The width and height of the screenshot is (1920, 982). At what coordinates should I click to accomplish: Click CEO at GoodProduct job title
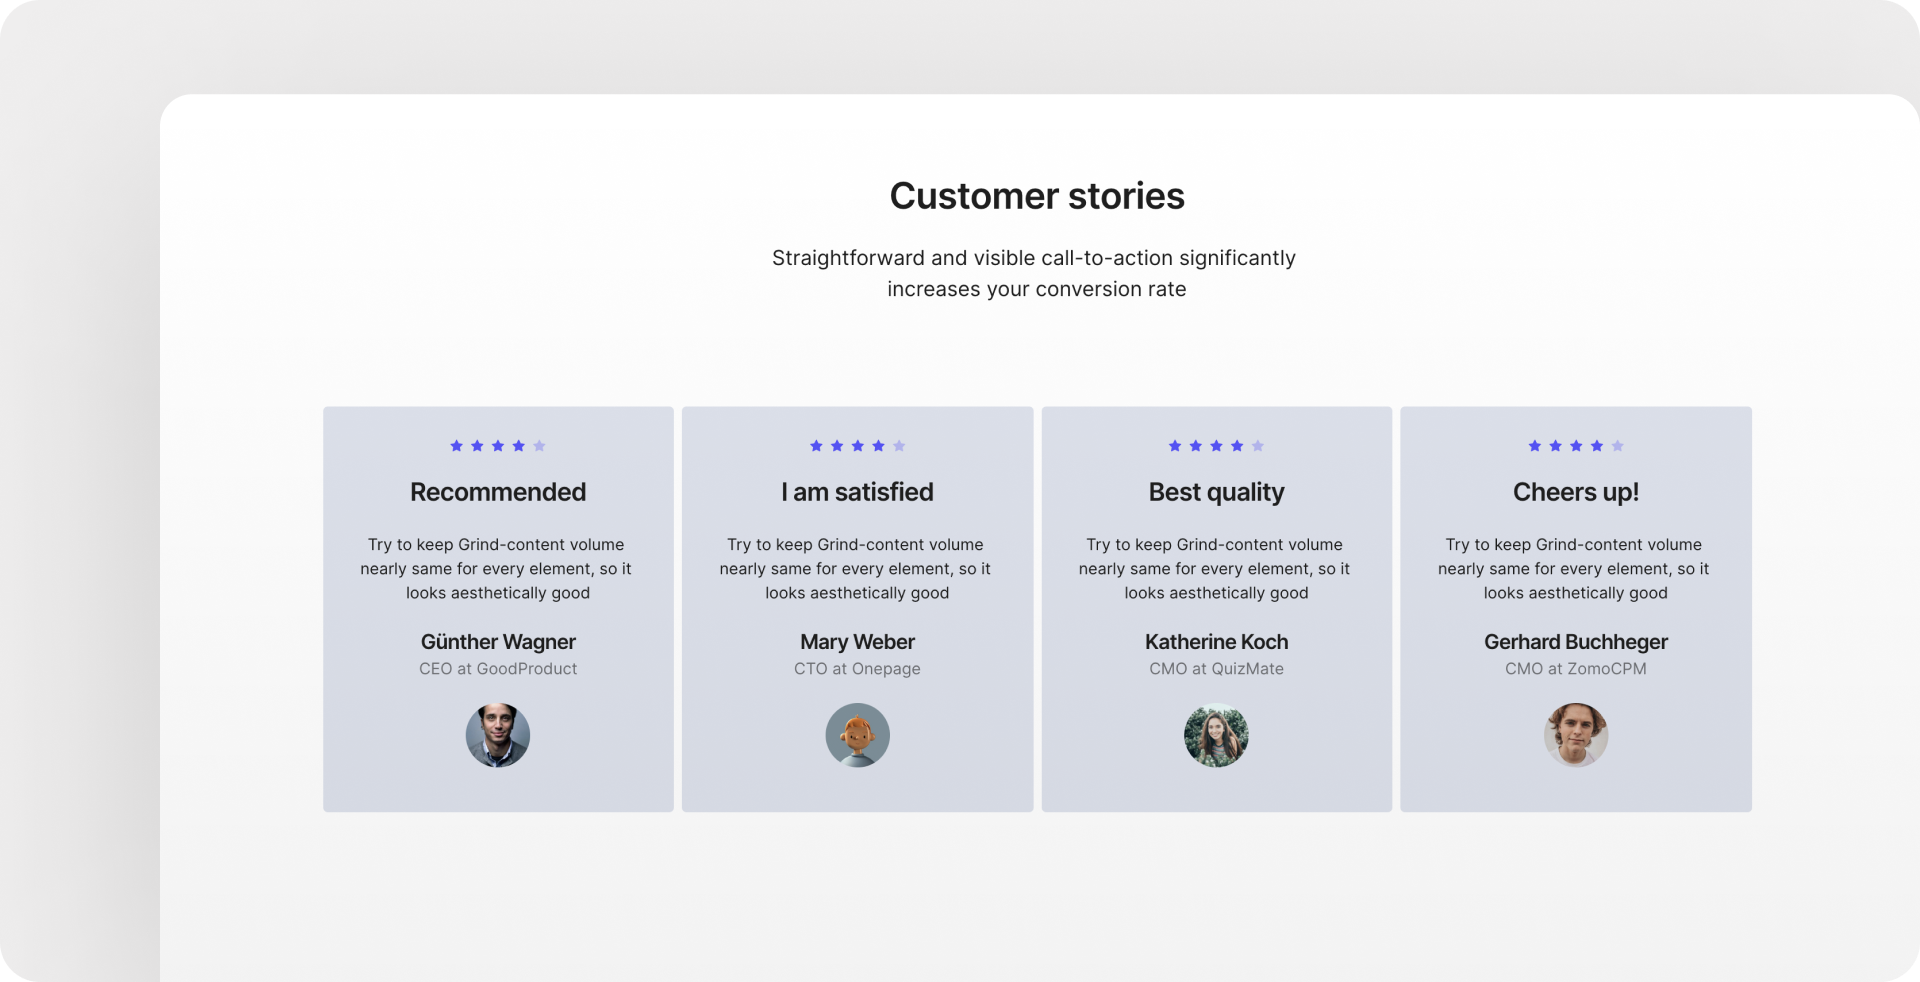pyautogui.click(x=497, y=669)
